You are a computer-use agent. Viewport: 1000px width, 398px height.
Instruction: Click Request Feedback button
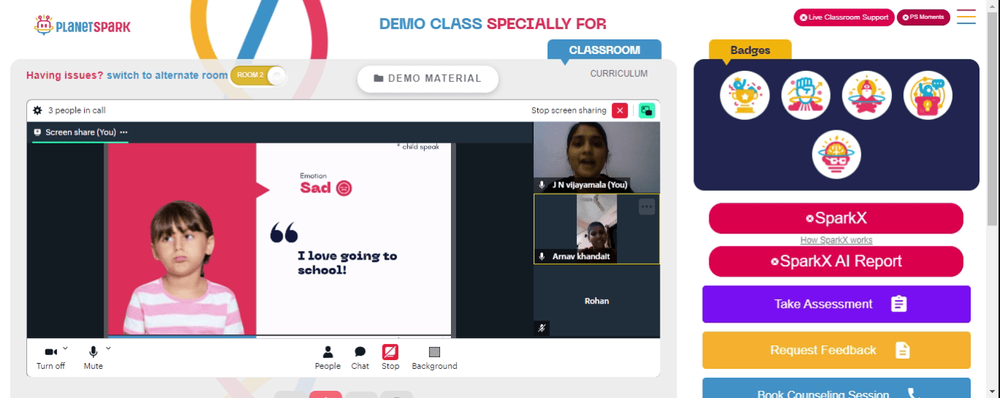836,350
